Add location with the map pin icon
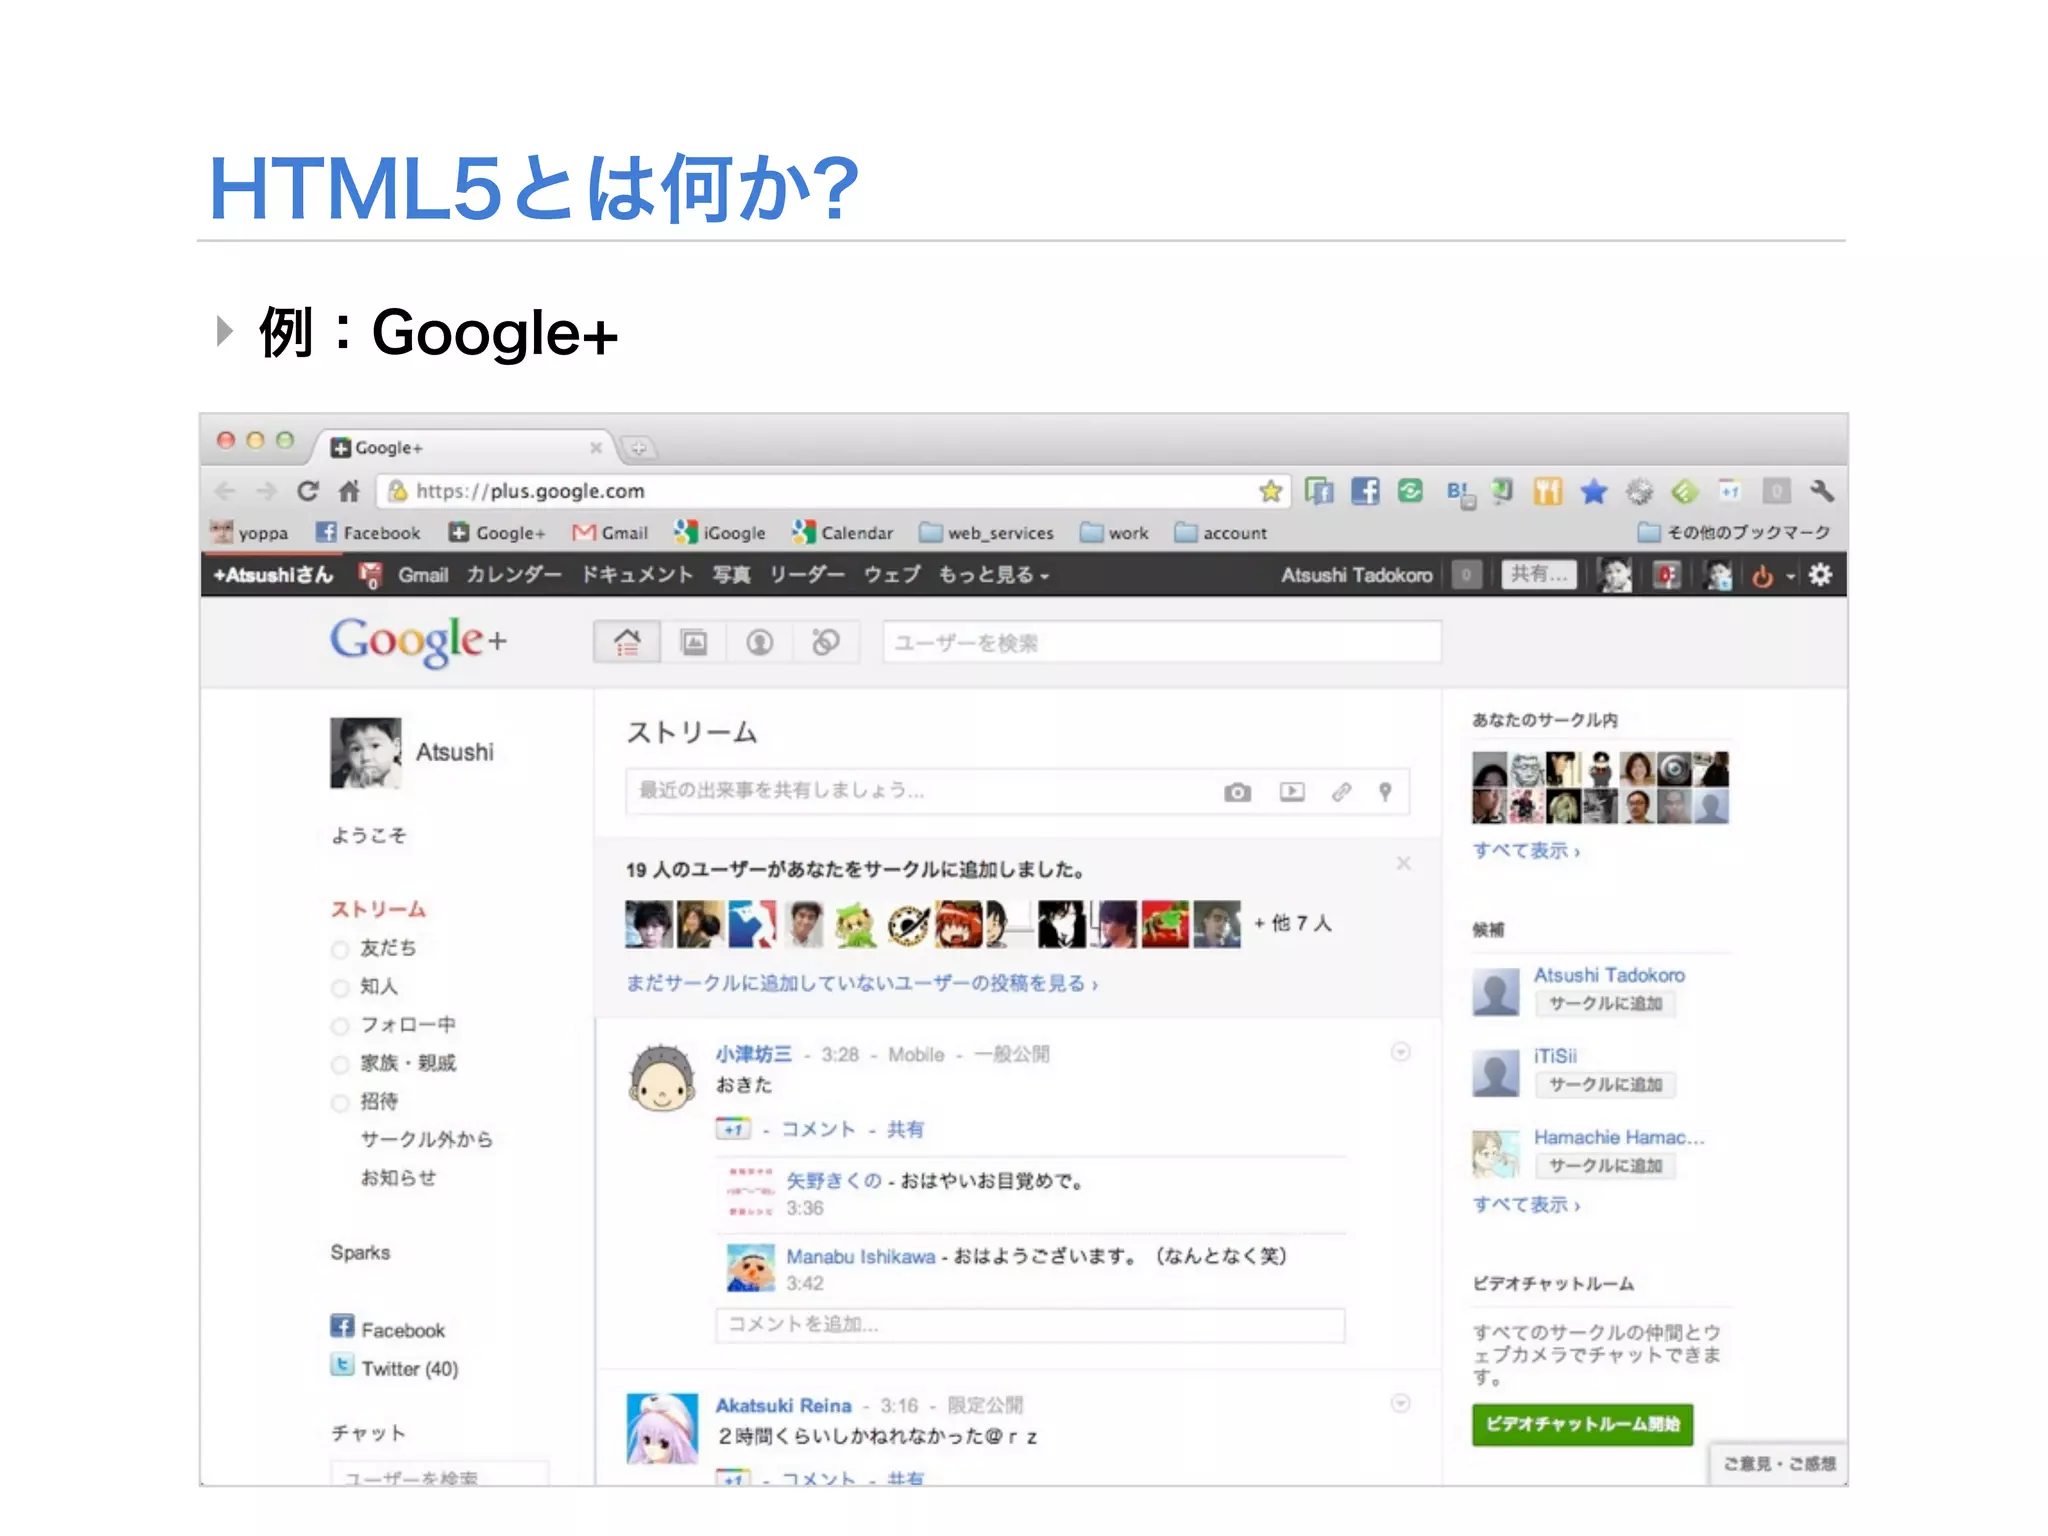The height and width of the screenshot is (1536, 2048). tap(1385, 792)
